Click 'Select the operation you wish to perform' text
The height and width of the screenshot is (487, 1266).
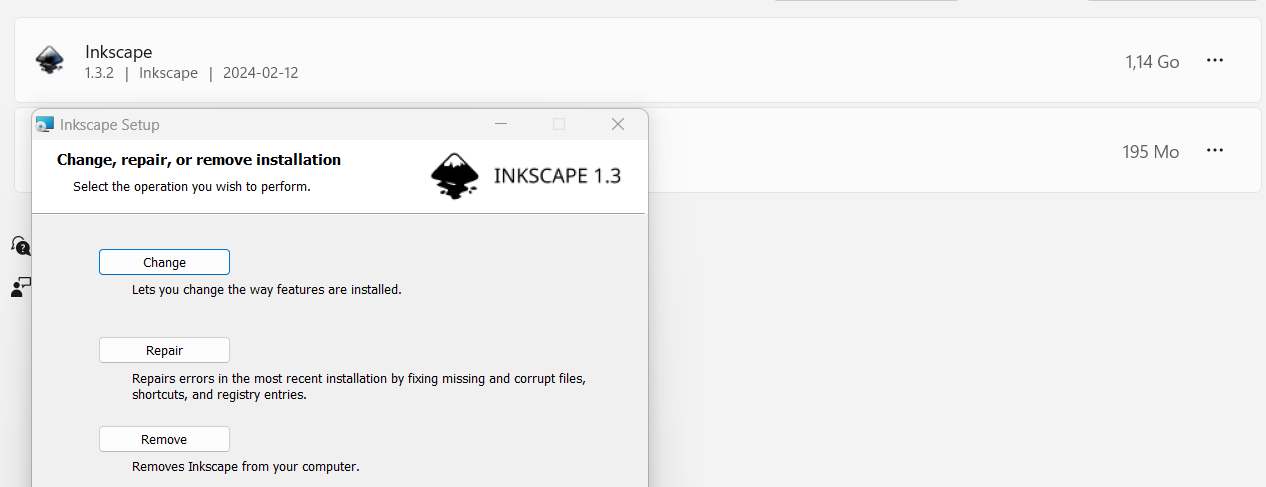pyautogui.click(x=192, y=186)
